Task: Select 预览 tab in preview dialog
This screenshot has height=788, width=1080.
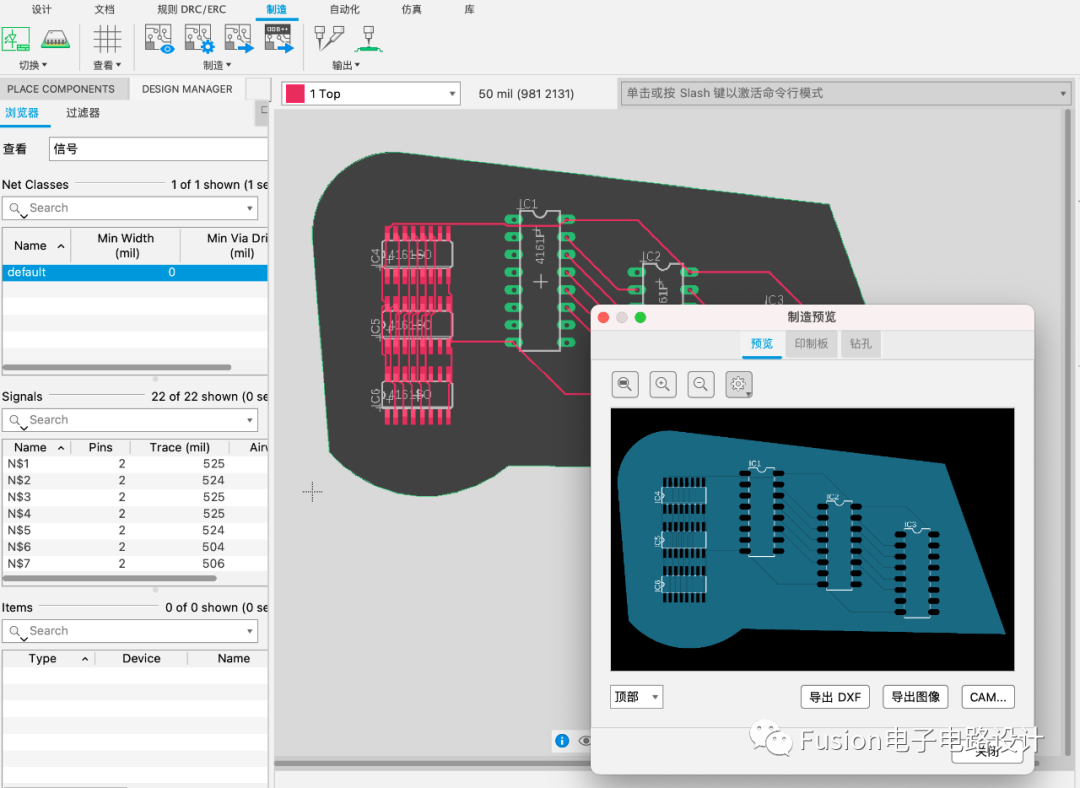Action: click(x=762, y=344)
